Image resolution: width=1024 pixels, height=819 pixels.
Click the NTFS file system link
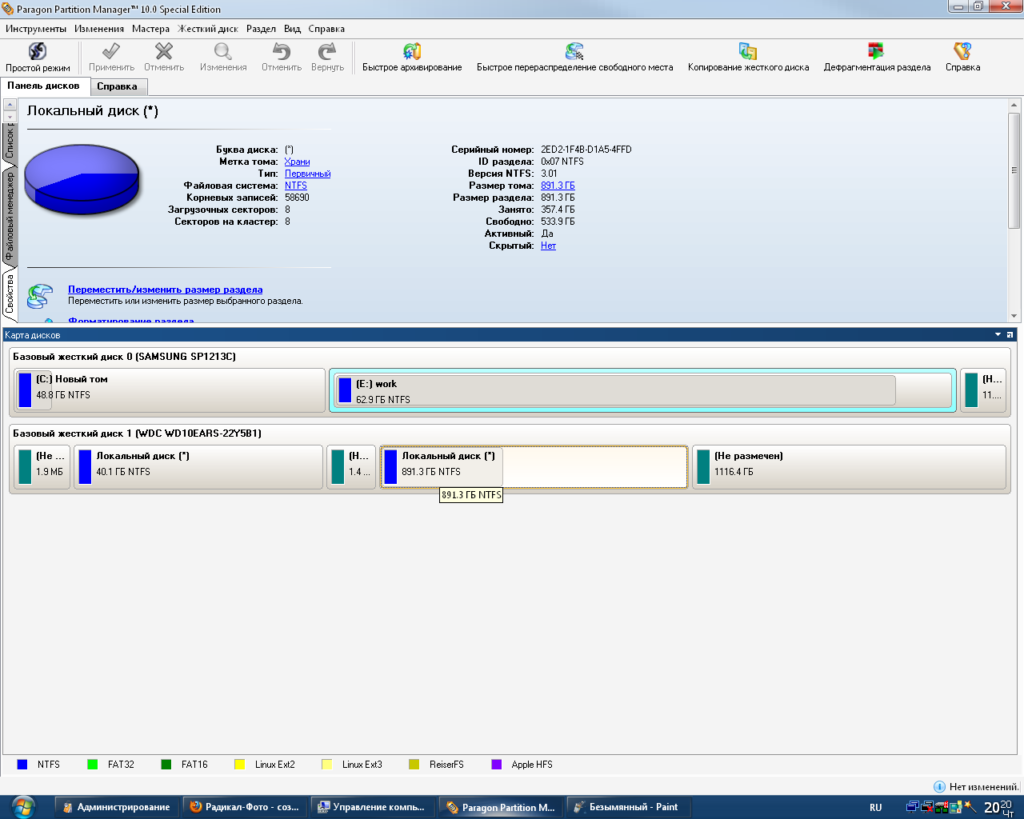(296, 185)
